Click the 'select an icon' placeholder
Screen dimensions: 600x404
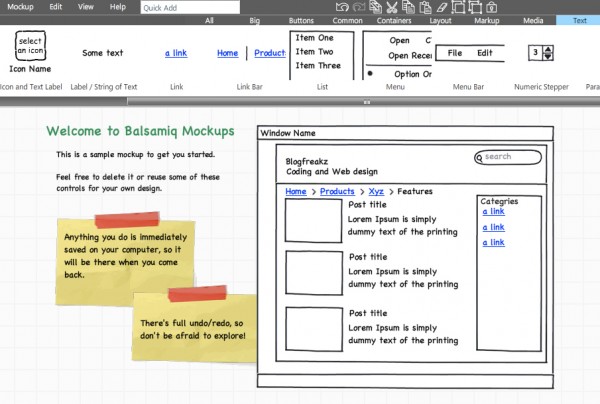[x=30, y=46]
